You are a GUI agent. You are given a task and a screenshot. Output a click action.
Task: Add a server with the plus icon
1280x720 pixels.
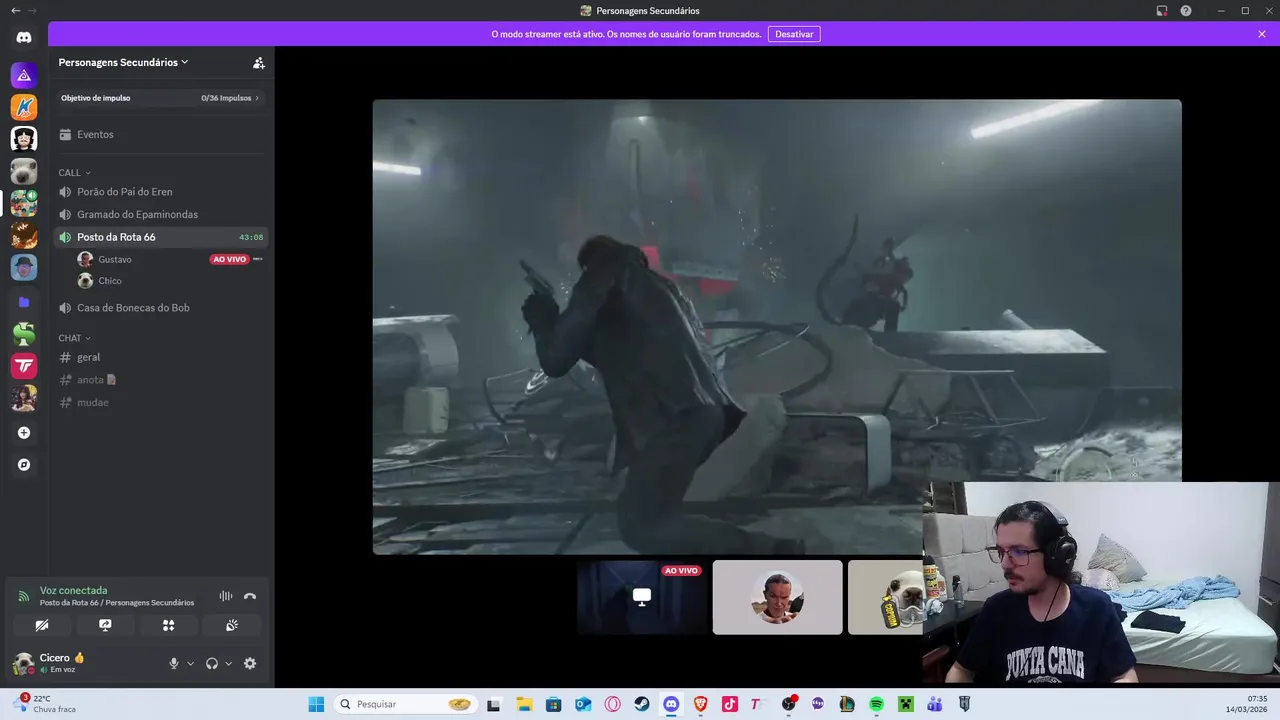(x=24, y=433)
